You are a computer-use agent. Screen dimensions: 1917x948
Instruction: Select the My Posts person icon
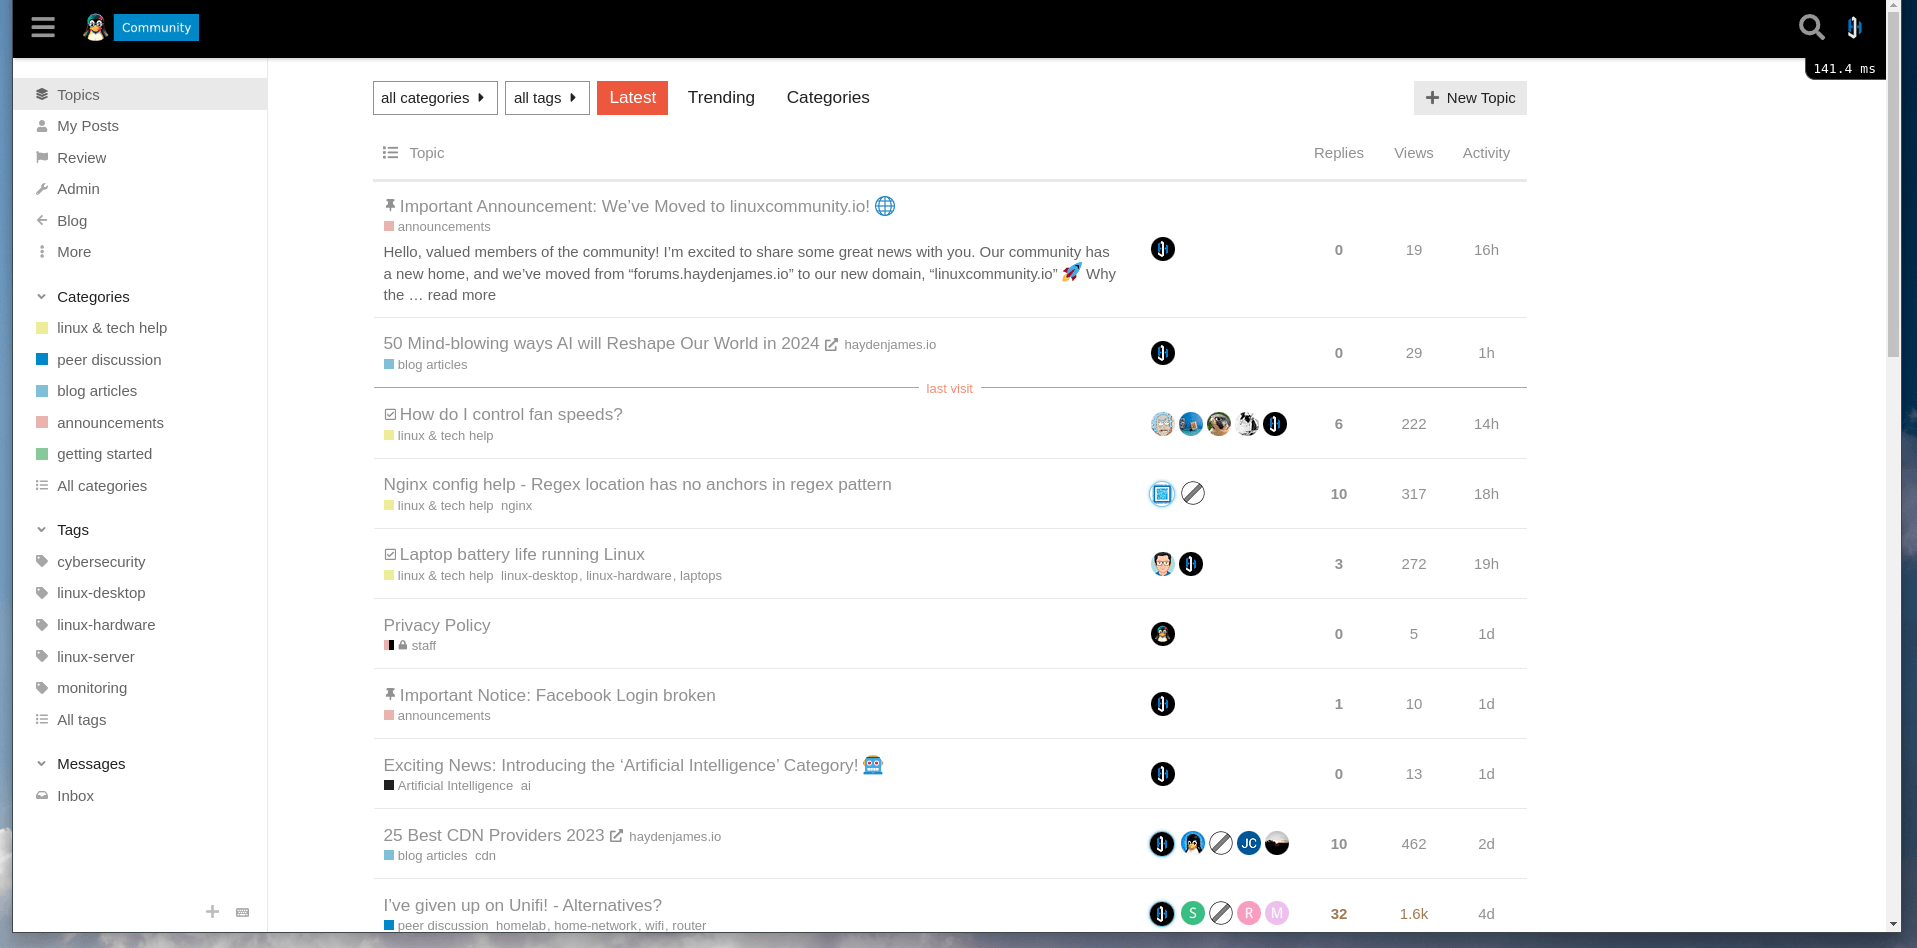(41, 126)
